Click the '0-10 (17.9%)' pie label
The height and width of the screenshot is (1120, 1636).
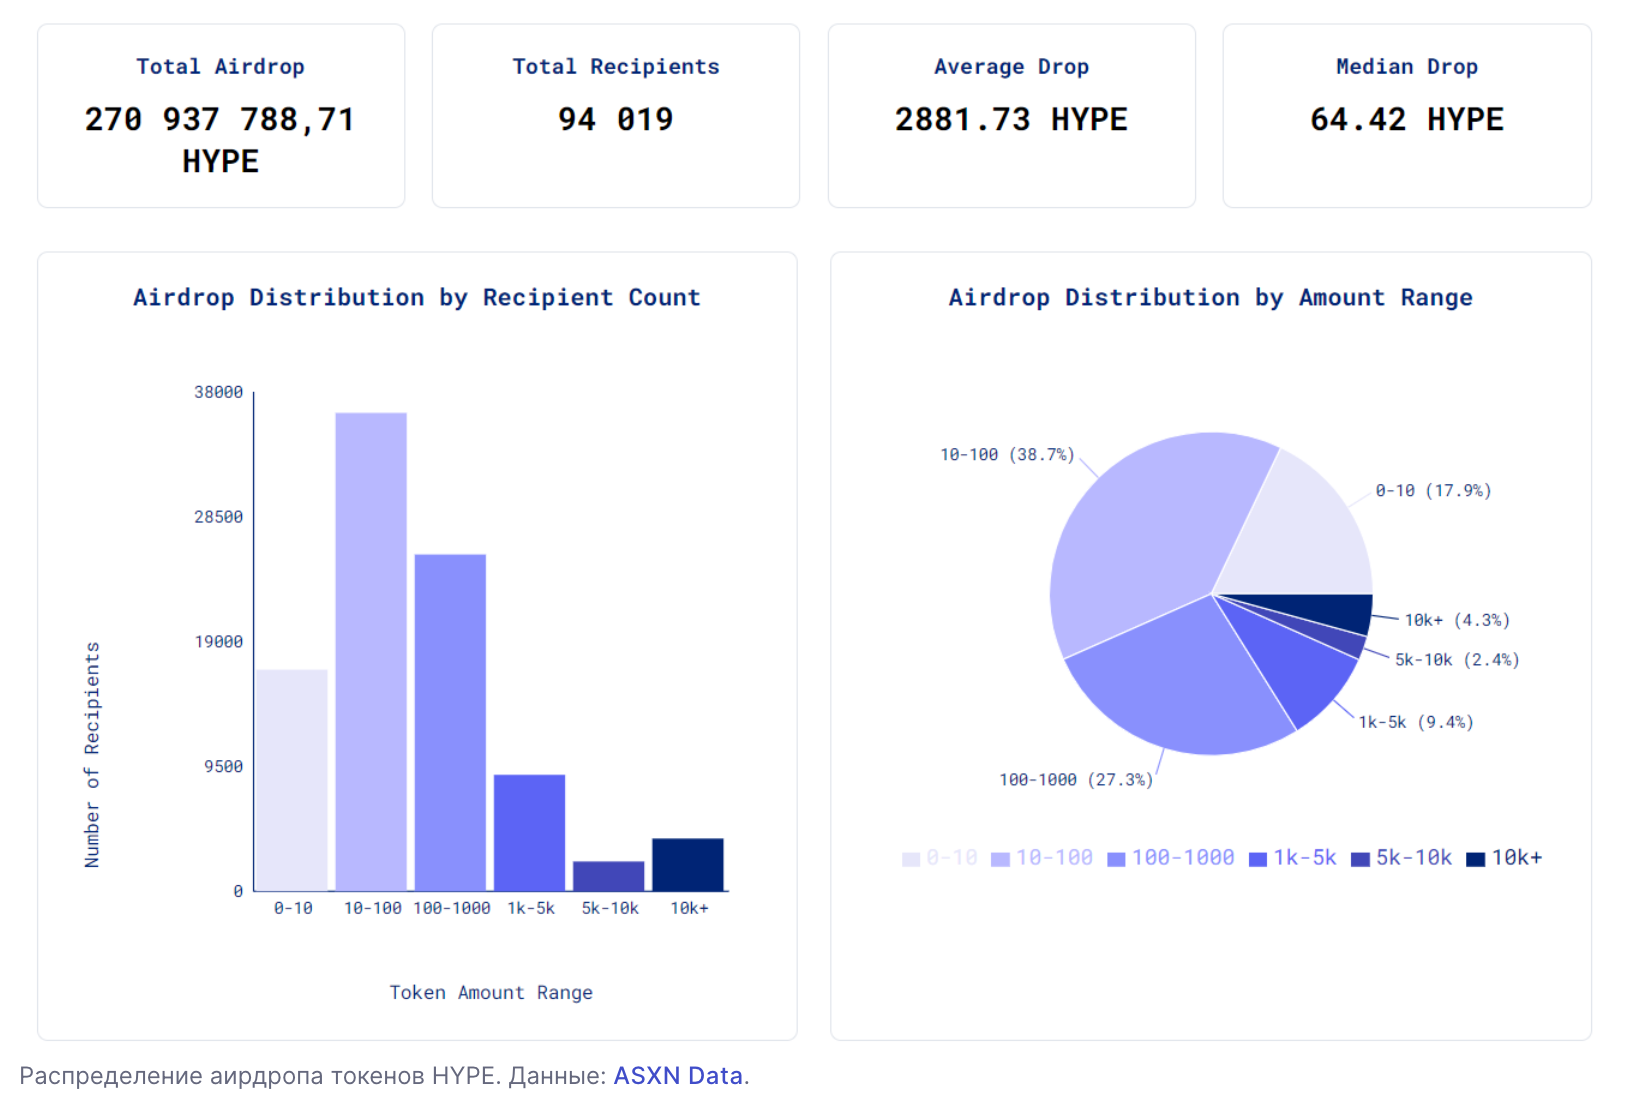pyautogui.click(x=1433, y=491)
